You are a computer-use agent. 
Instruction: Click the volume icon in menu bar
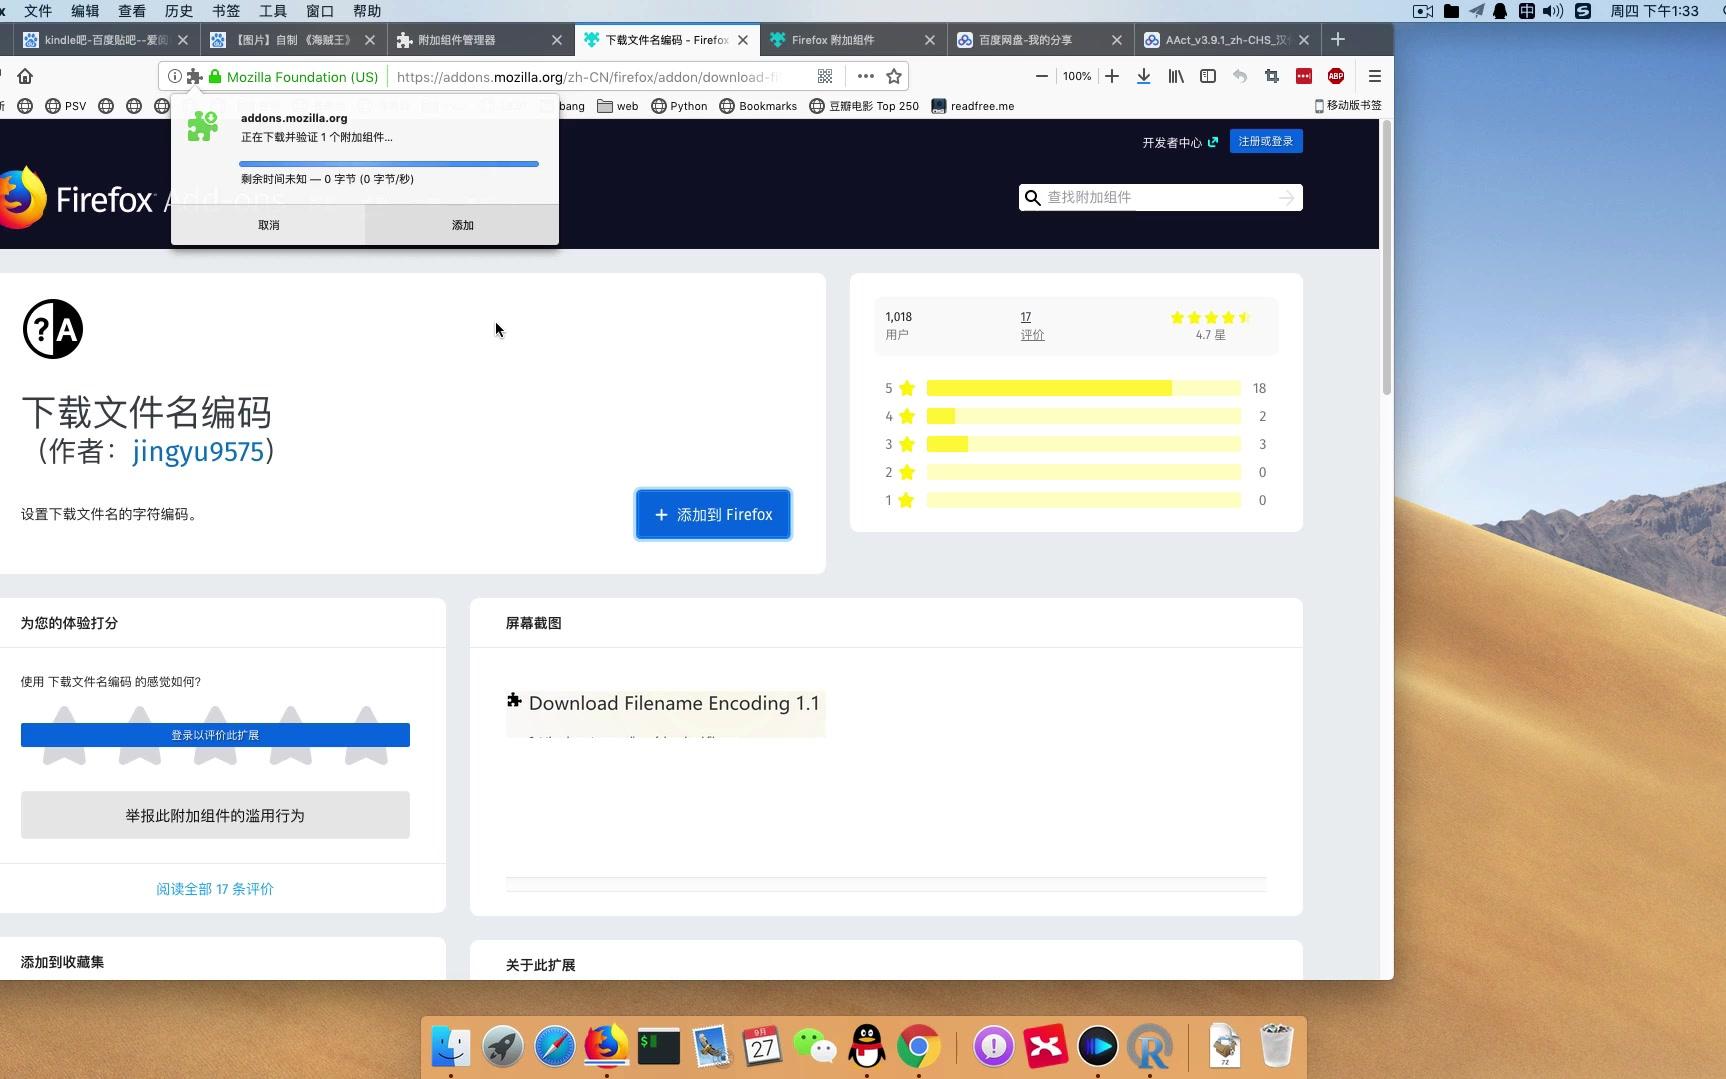pos(1552,11)
